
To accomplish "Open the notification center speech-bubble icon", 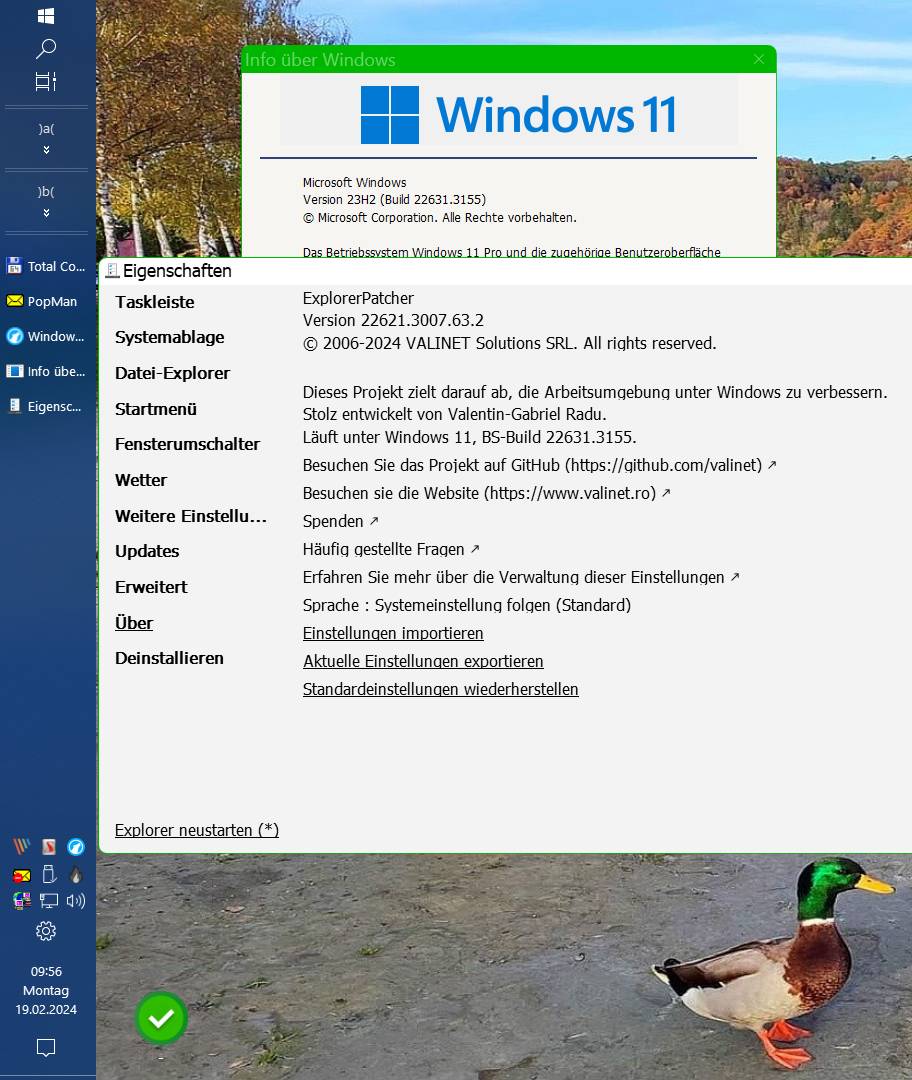I will pos(46,1048).
